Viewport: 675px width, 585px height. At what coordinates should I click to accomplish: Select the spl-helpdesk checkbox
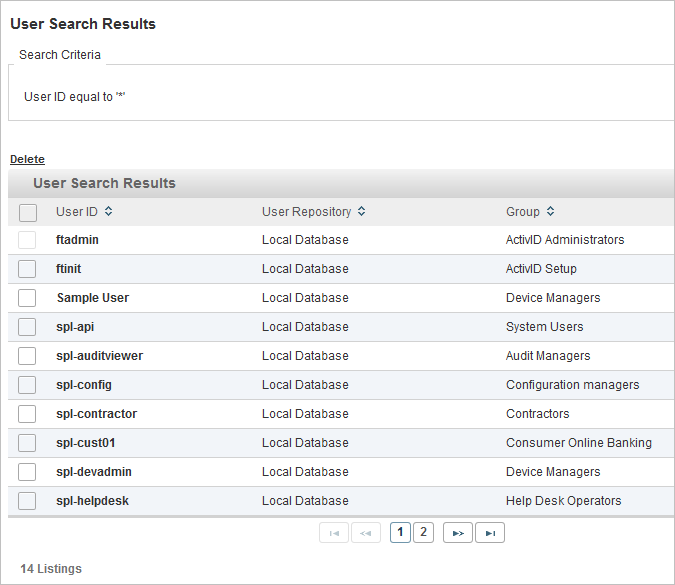click(27, 501)
